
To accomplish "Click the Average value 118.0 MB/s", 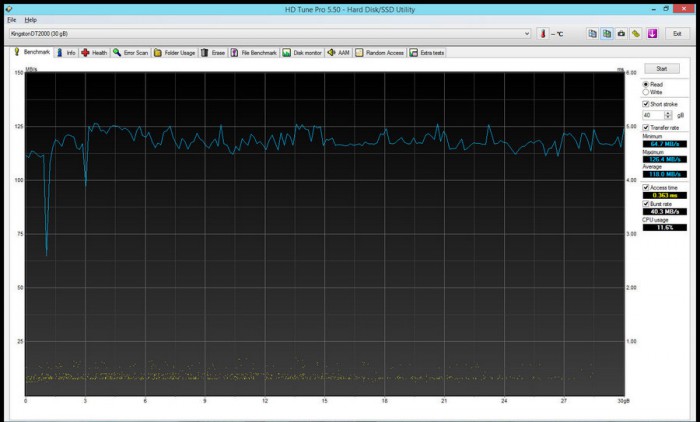I will (x=665, y=174).
